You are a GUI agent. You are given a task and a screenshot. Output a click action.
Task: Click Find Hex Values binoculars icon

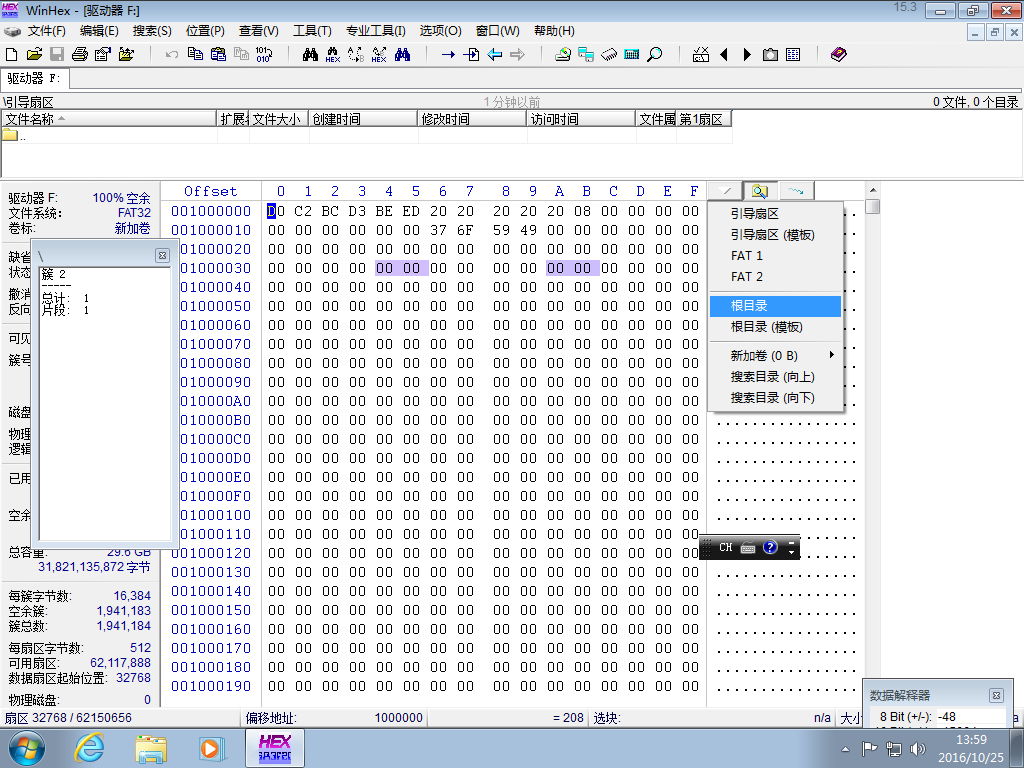click(x=333, y=55)
